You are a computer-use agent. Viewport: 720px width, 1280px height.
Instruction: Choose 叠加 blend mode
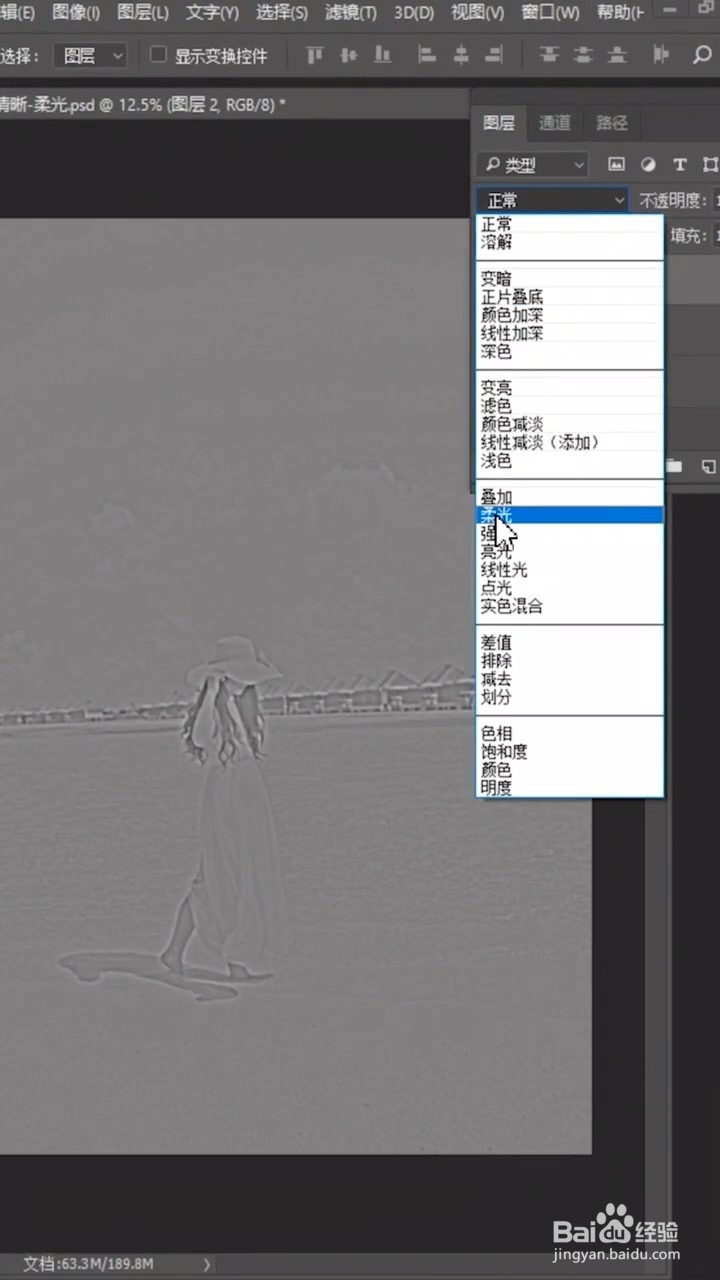pos(568,497)
